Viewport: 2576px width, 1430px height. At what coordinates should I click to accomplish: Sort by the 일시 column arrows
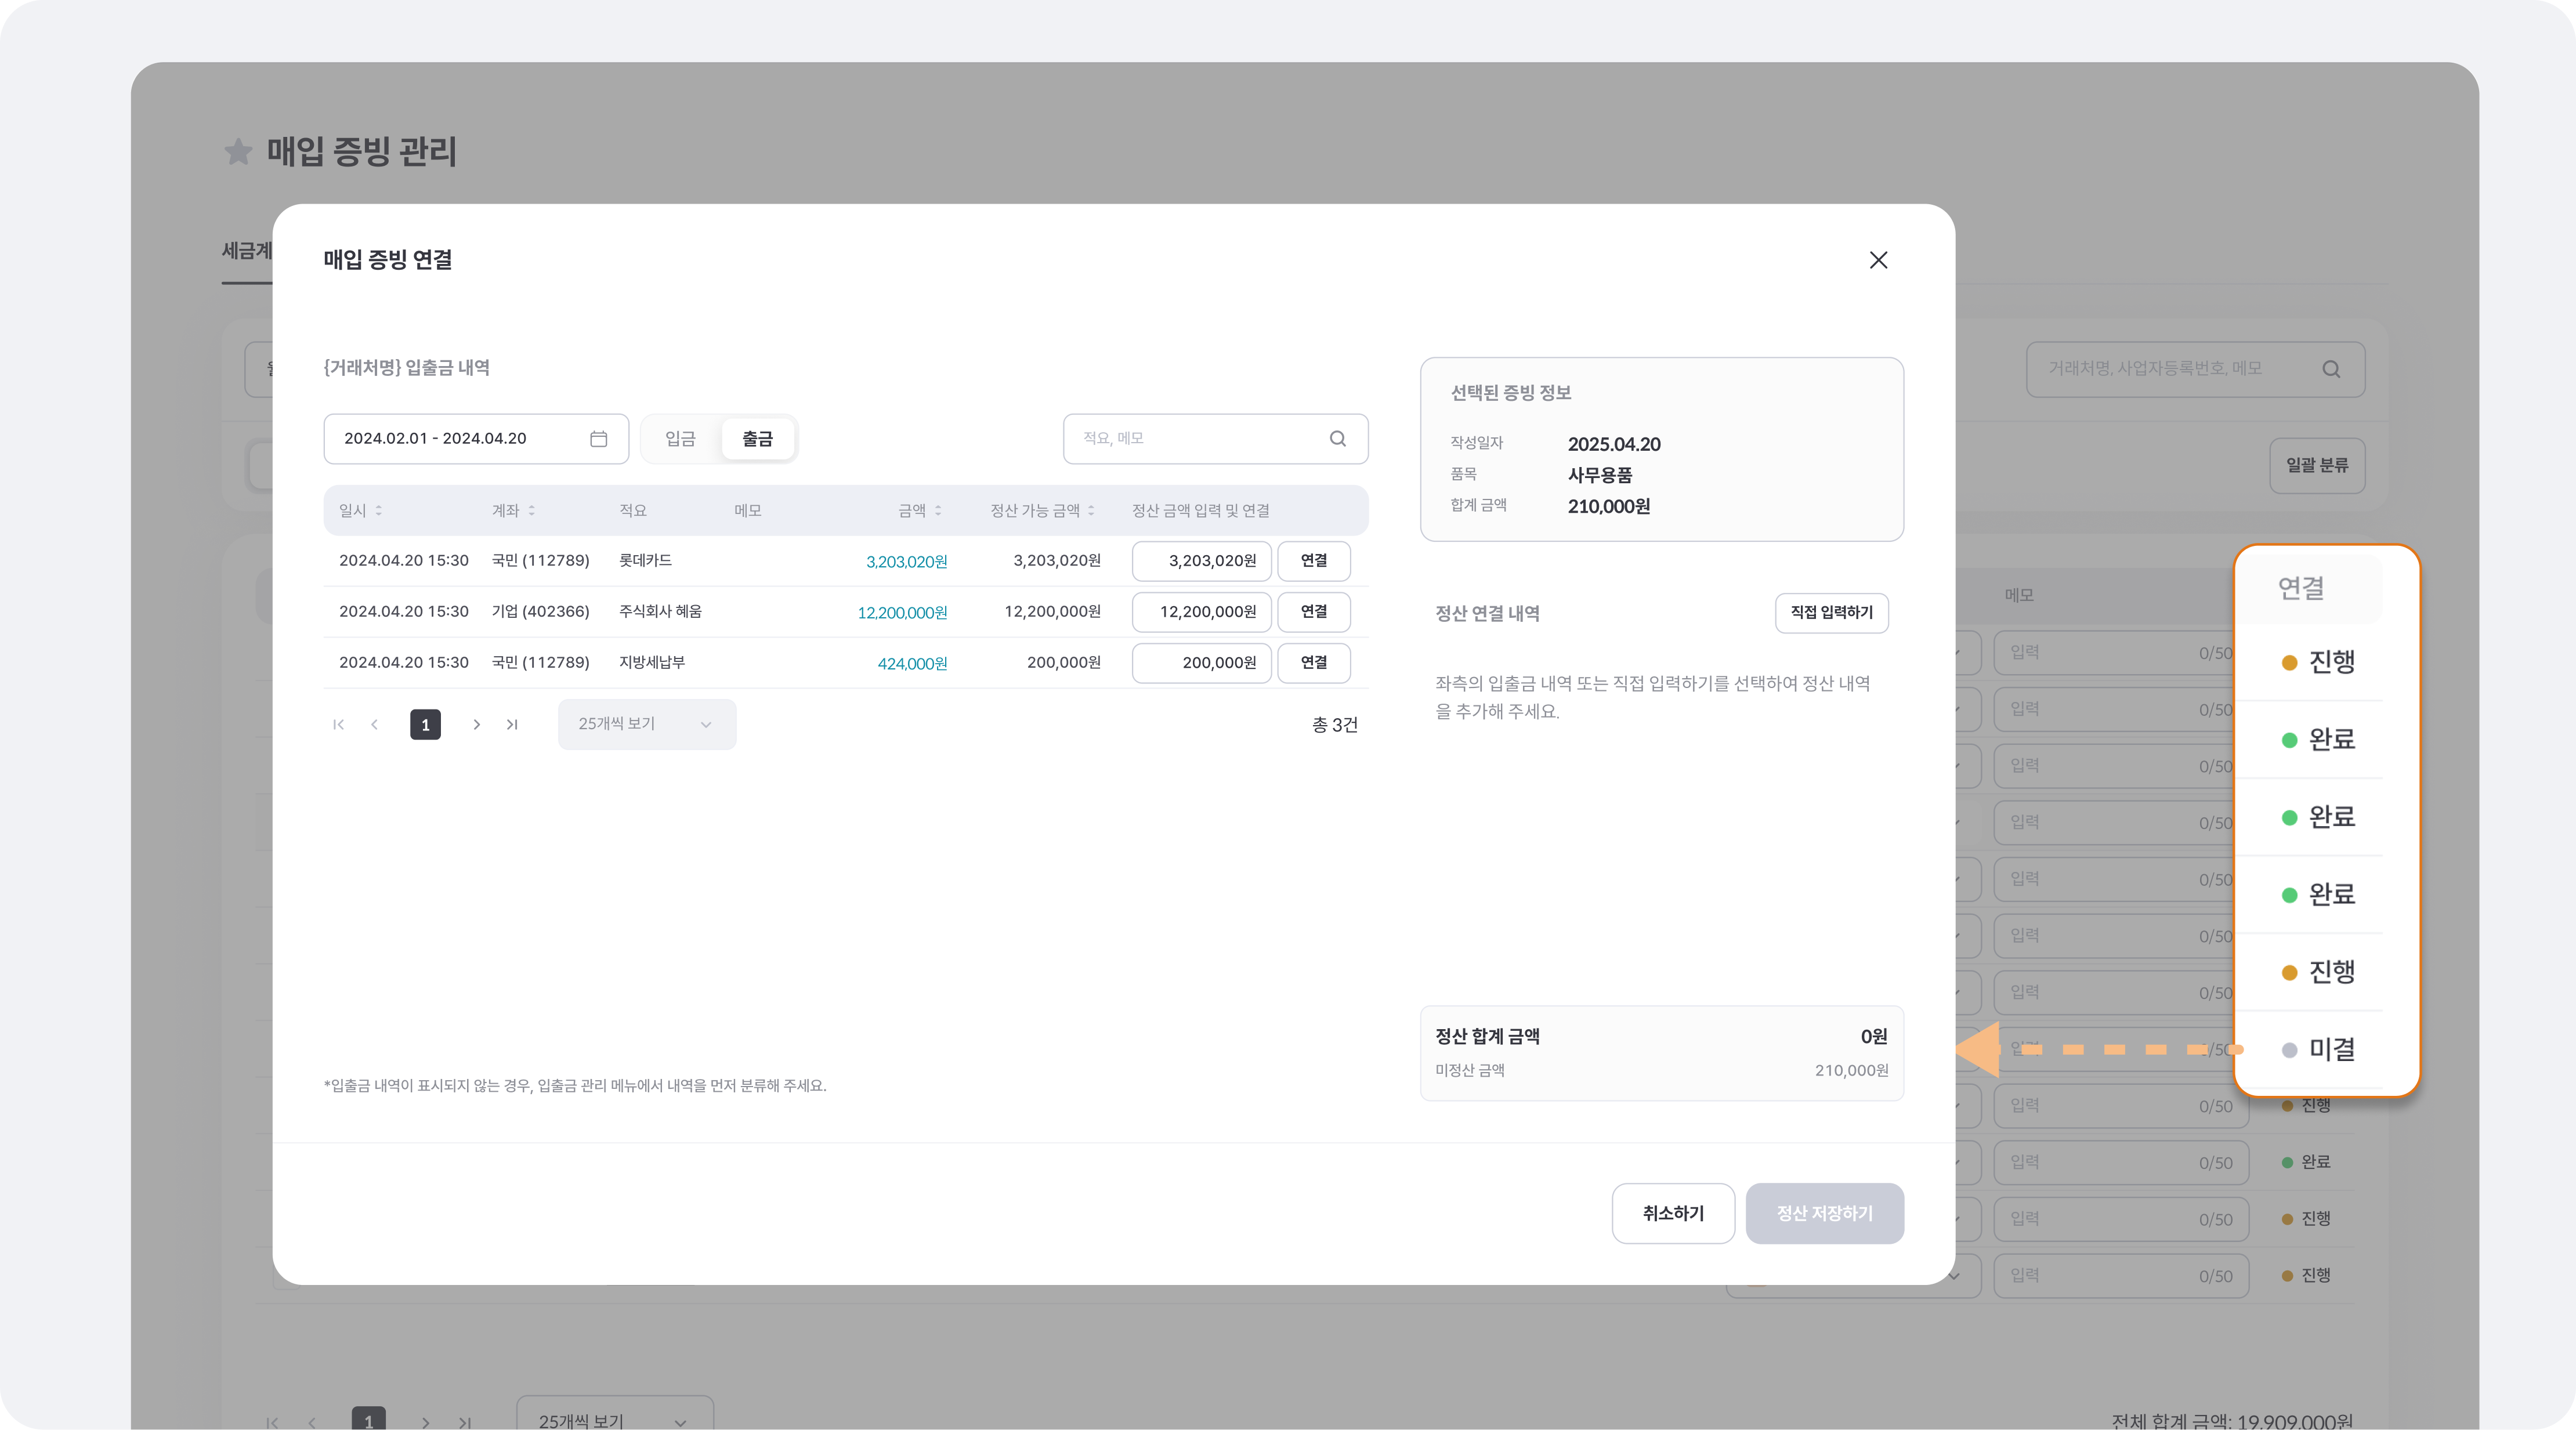[x=378, y=511]
